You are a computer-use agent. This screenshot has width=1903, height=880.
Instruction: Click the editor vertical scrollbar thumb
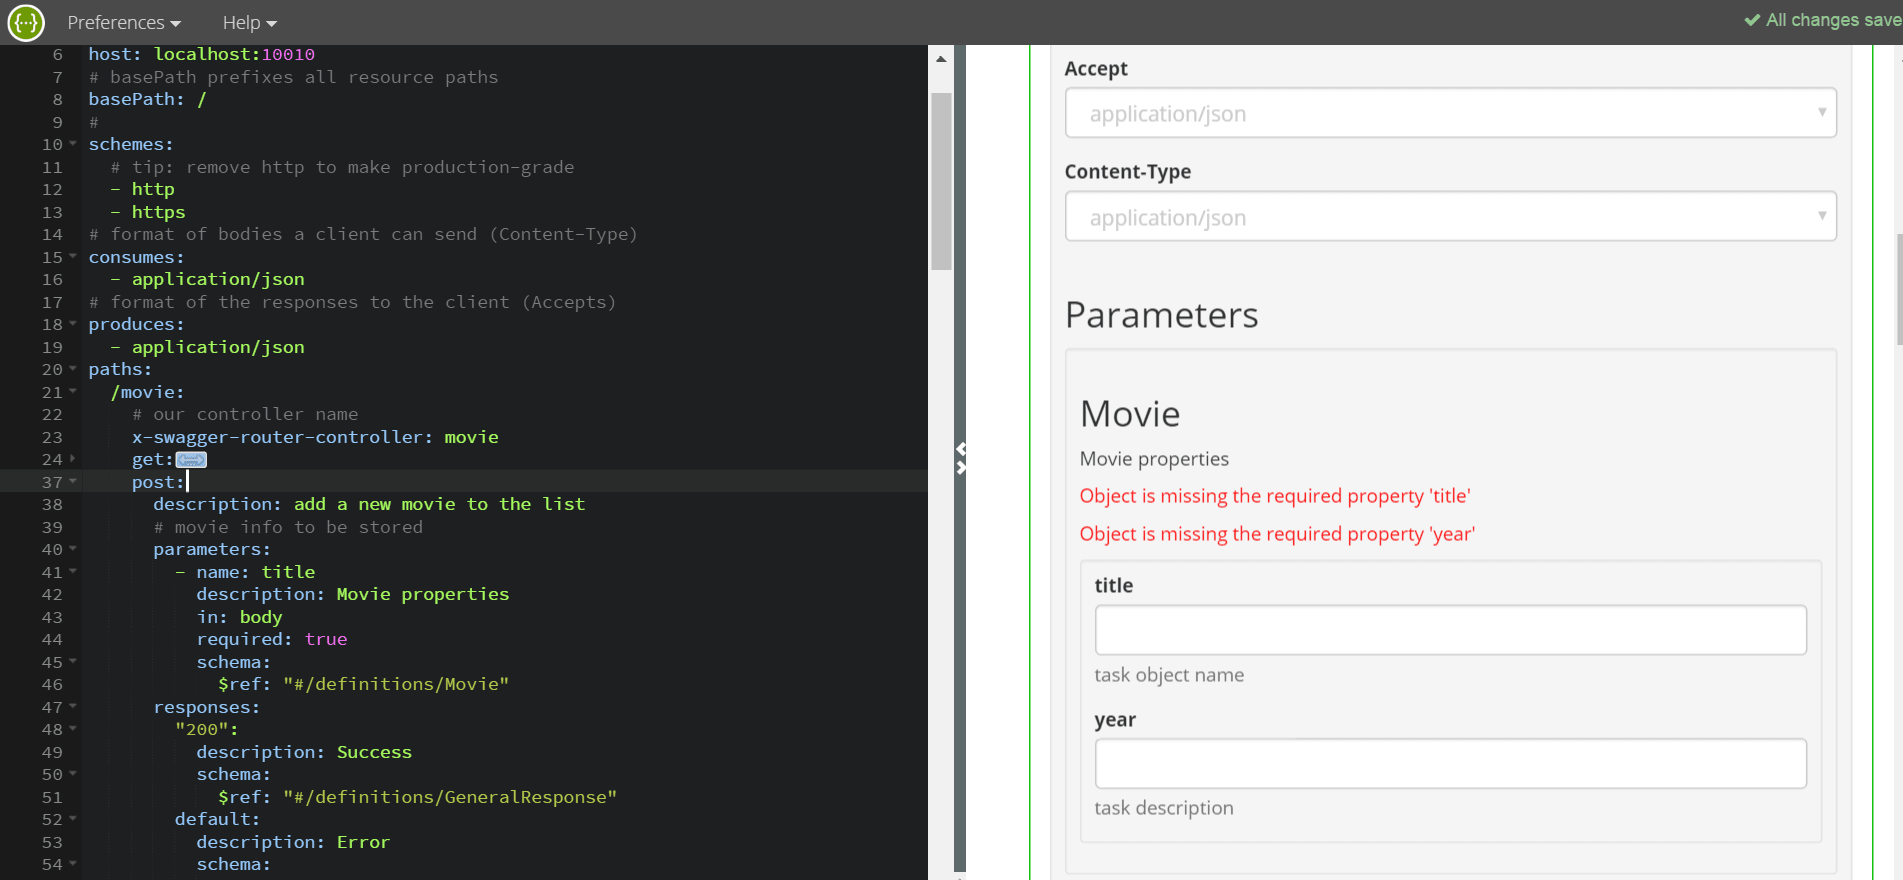941,181
